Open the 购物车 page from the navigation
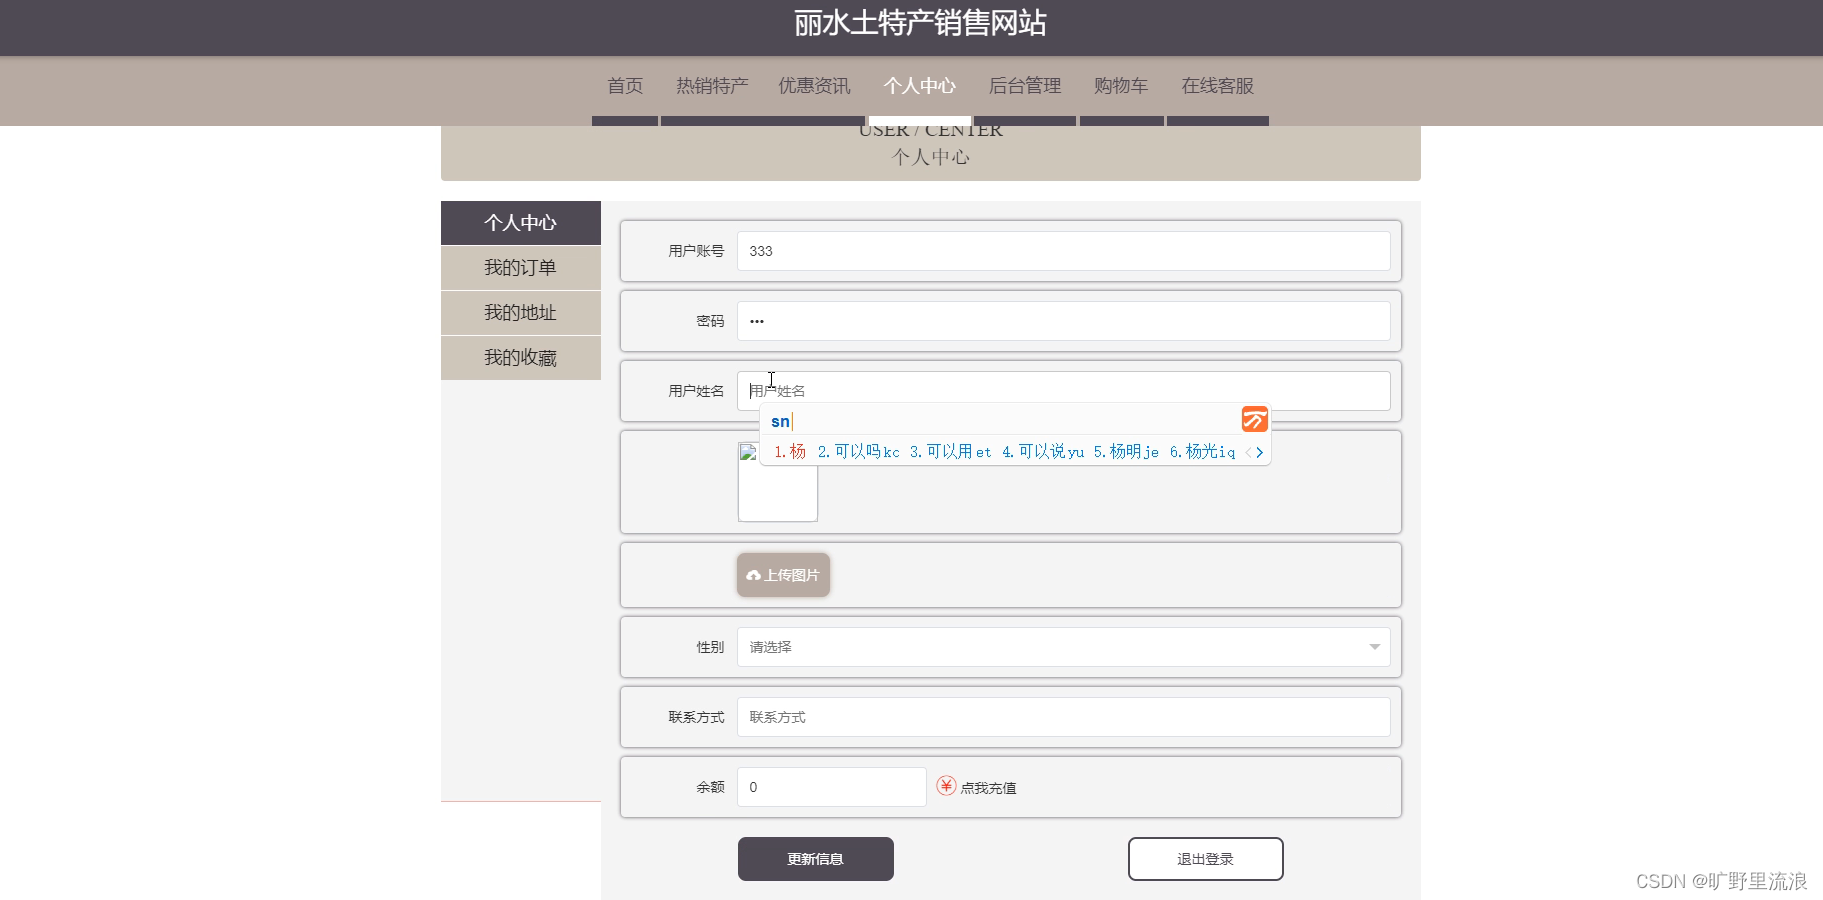1823x900 pixels. 1121,86
